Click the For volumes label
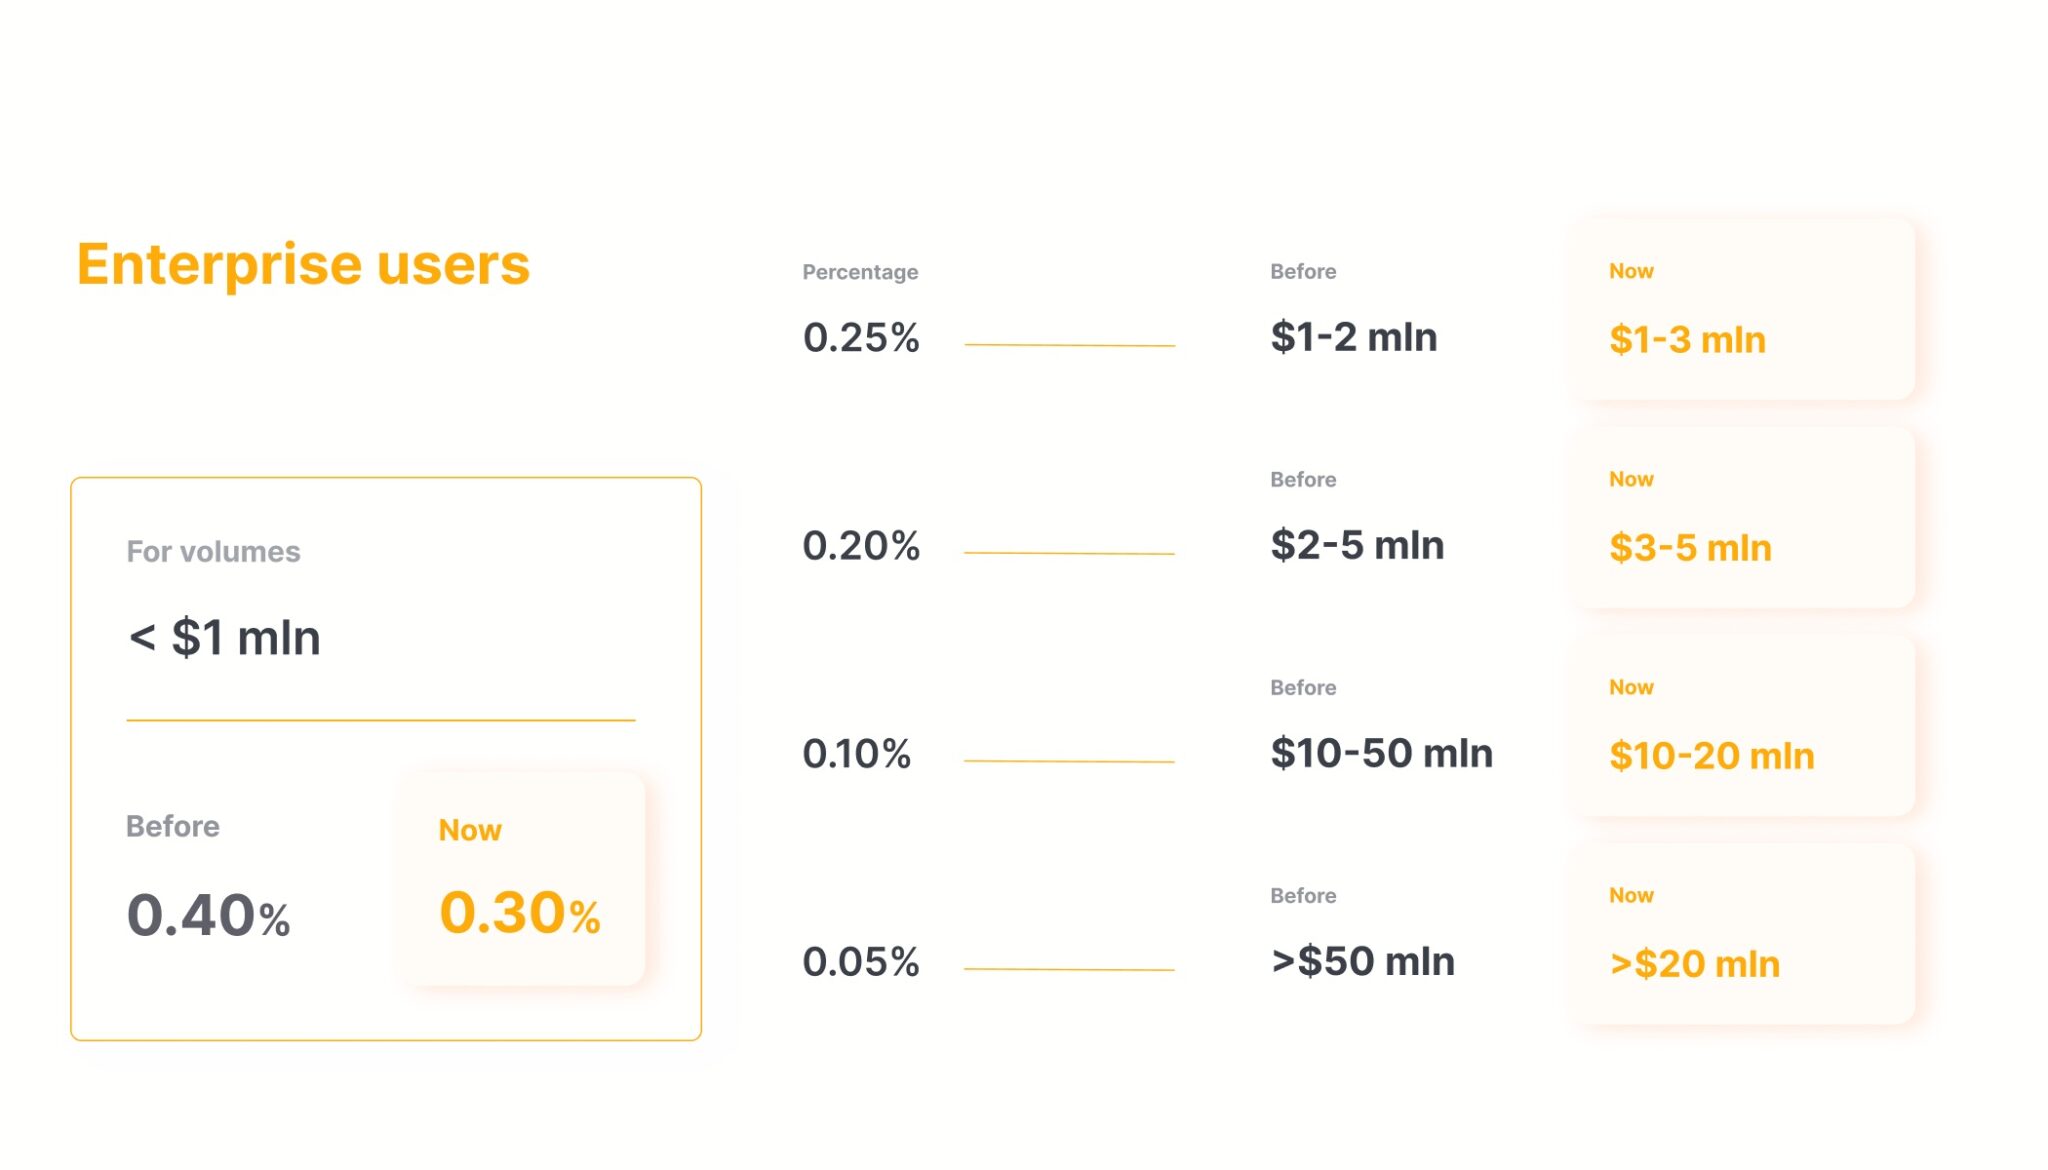2048x1170 pixels. click(213, 552)
